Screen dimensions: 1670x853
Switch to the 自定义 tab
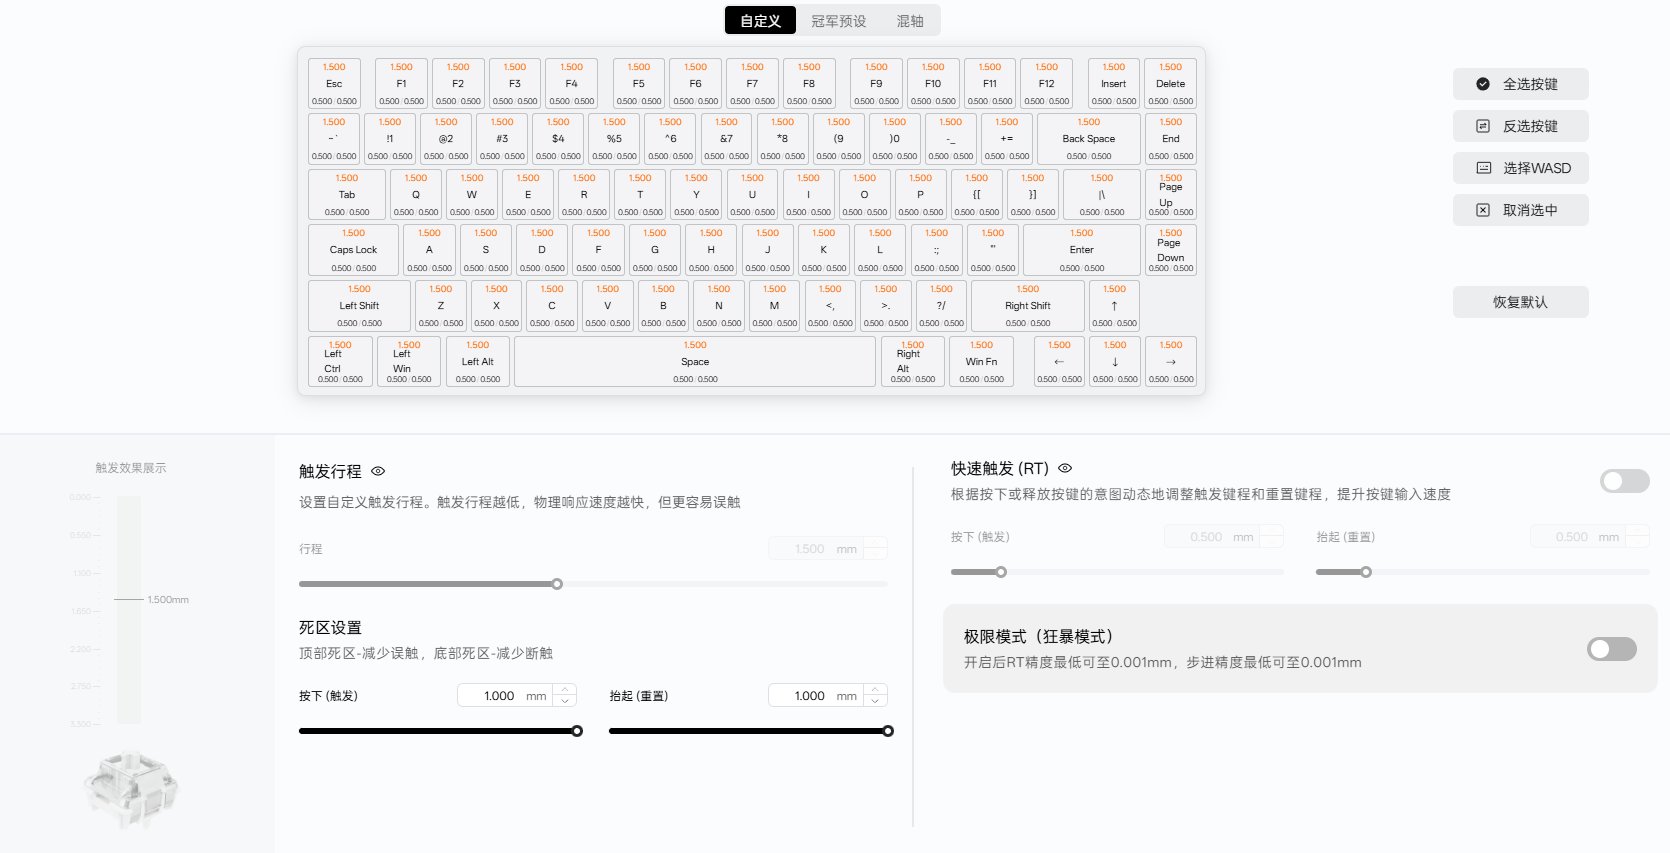760,20
